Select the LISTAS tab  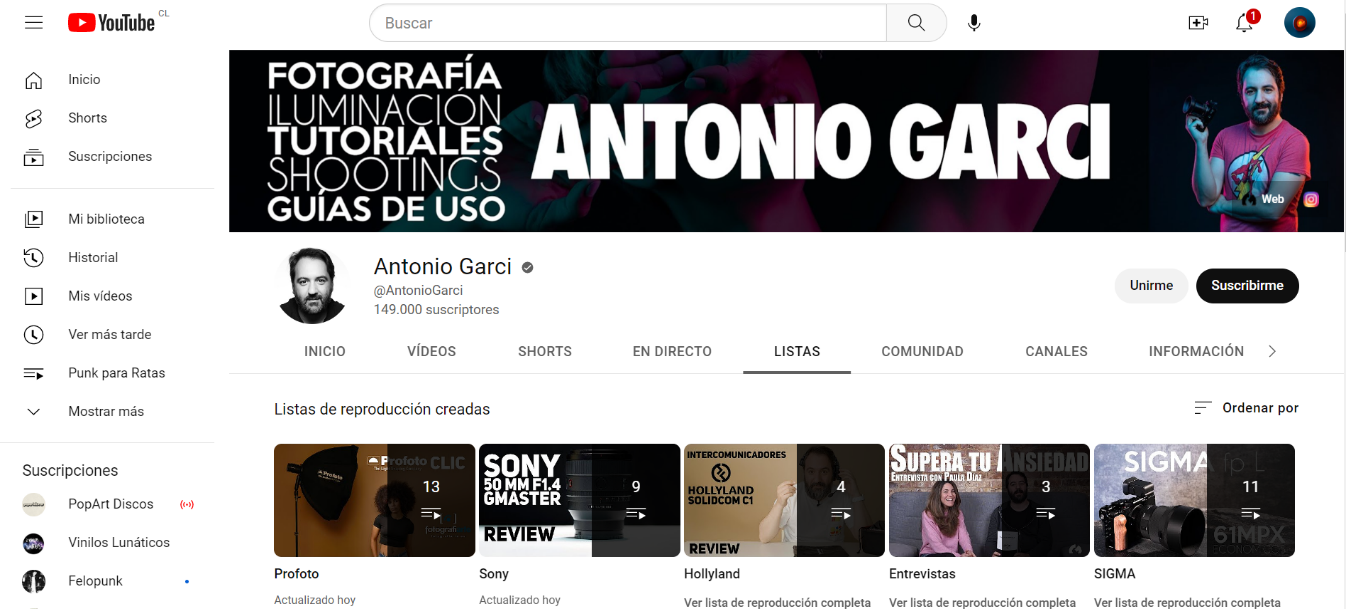point(797,351)
